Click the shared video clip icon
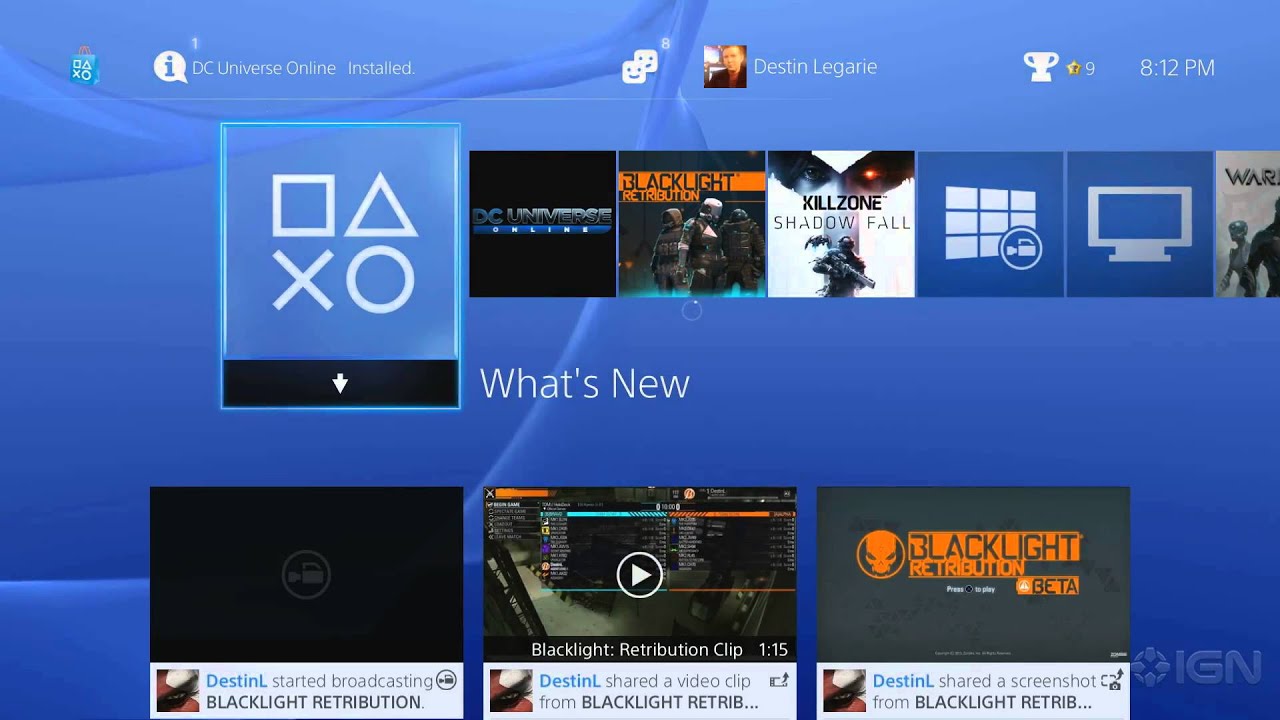Viewport: 1280px width, 720px height. pyautogui.click(x=779, y=681)
